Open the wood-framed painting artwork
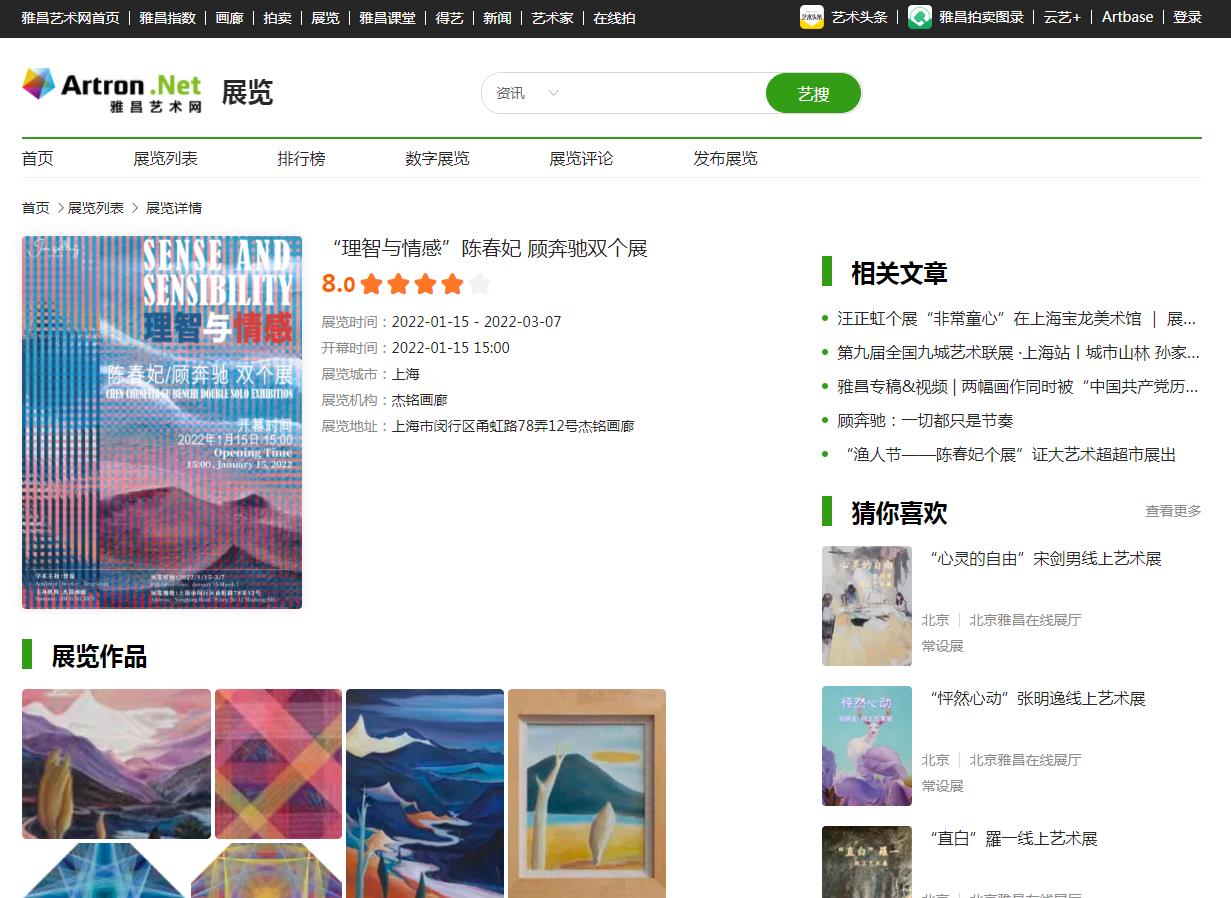The width and height of the screenshot is (1231, 898). [x=587, y=793]
